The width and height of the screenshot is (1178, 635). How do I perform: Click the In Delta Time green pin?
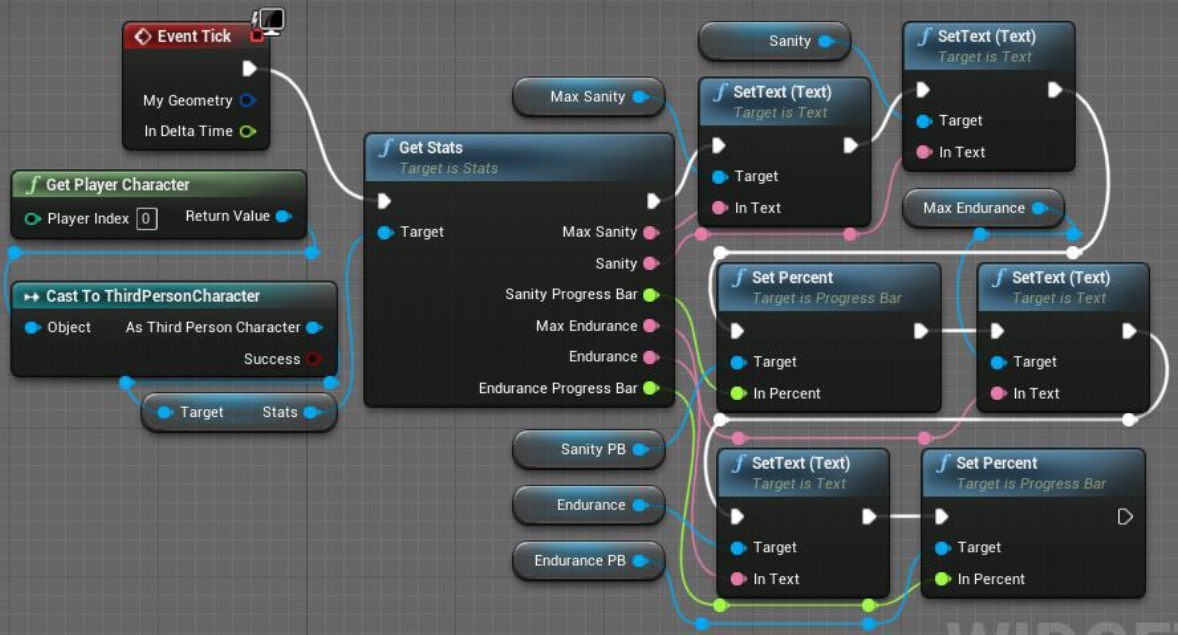click(x=248, y=131)
